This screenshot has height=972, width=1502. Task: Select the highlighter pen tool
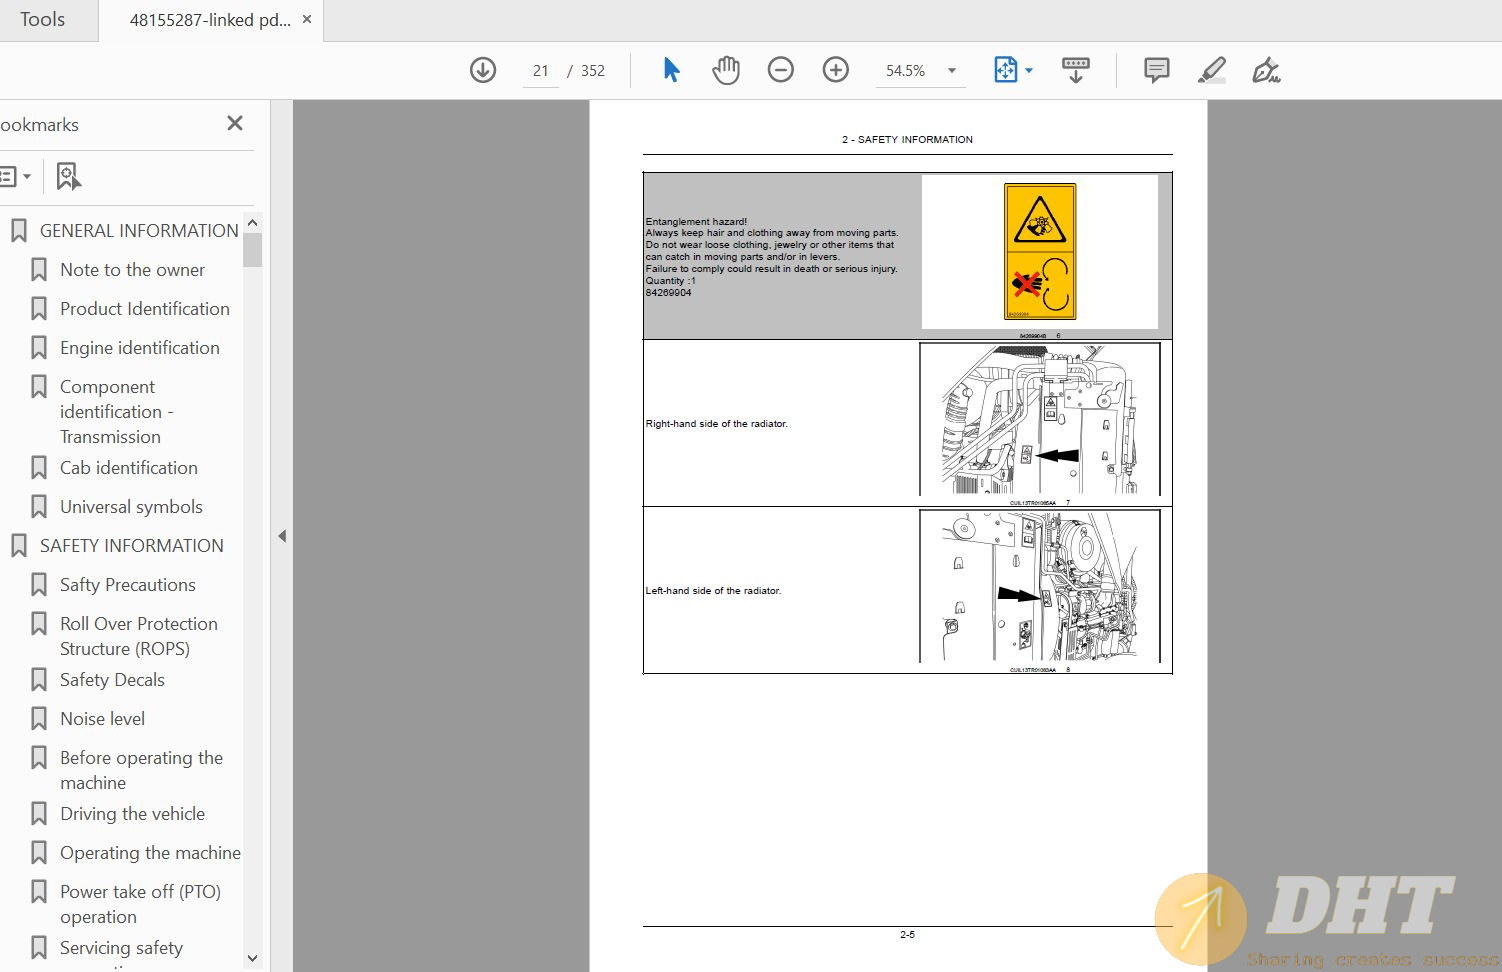pyautogui.click(x=1212, y=70)
